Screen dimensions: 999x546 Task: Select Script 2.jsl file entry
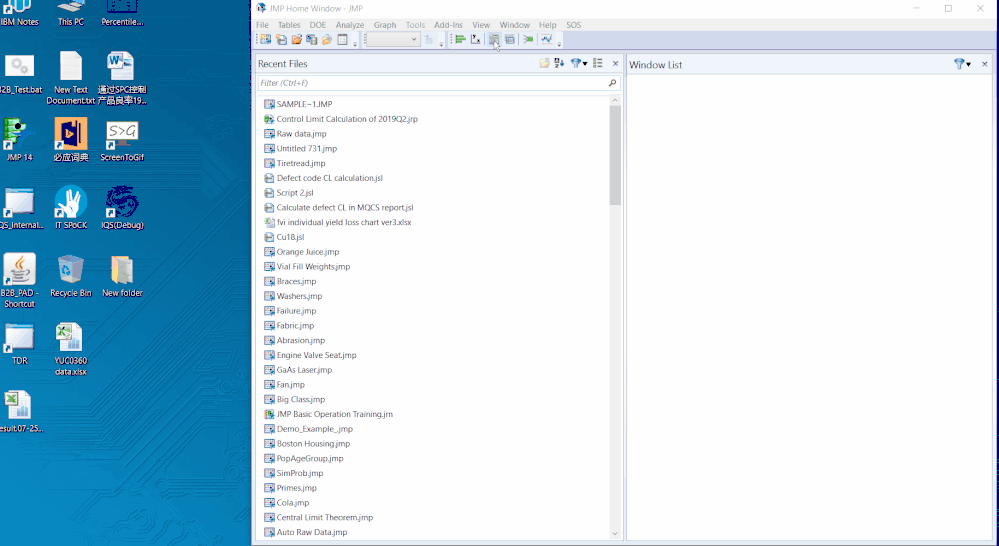289,192
